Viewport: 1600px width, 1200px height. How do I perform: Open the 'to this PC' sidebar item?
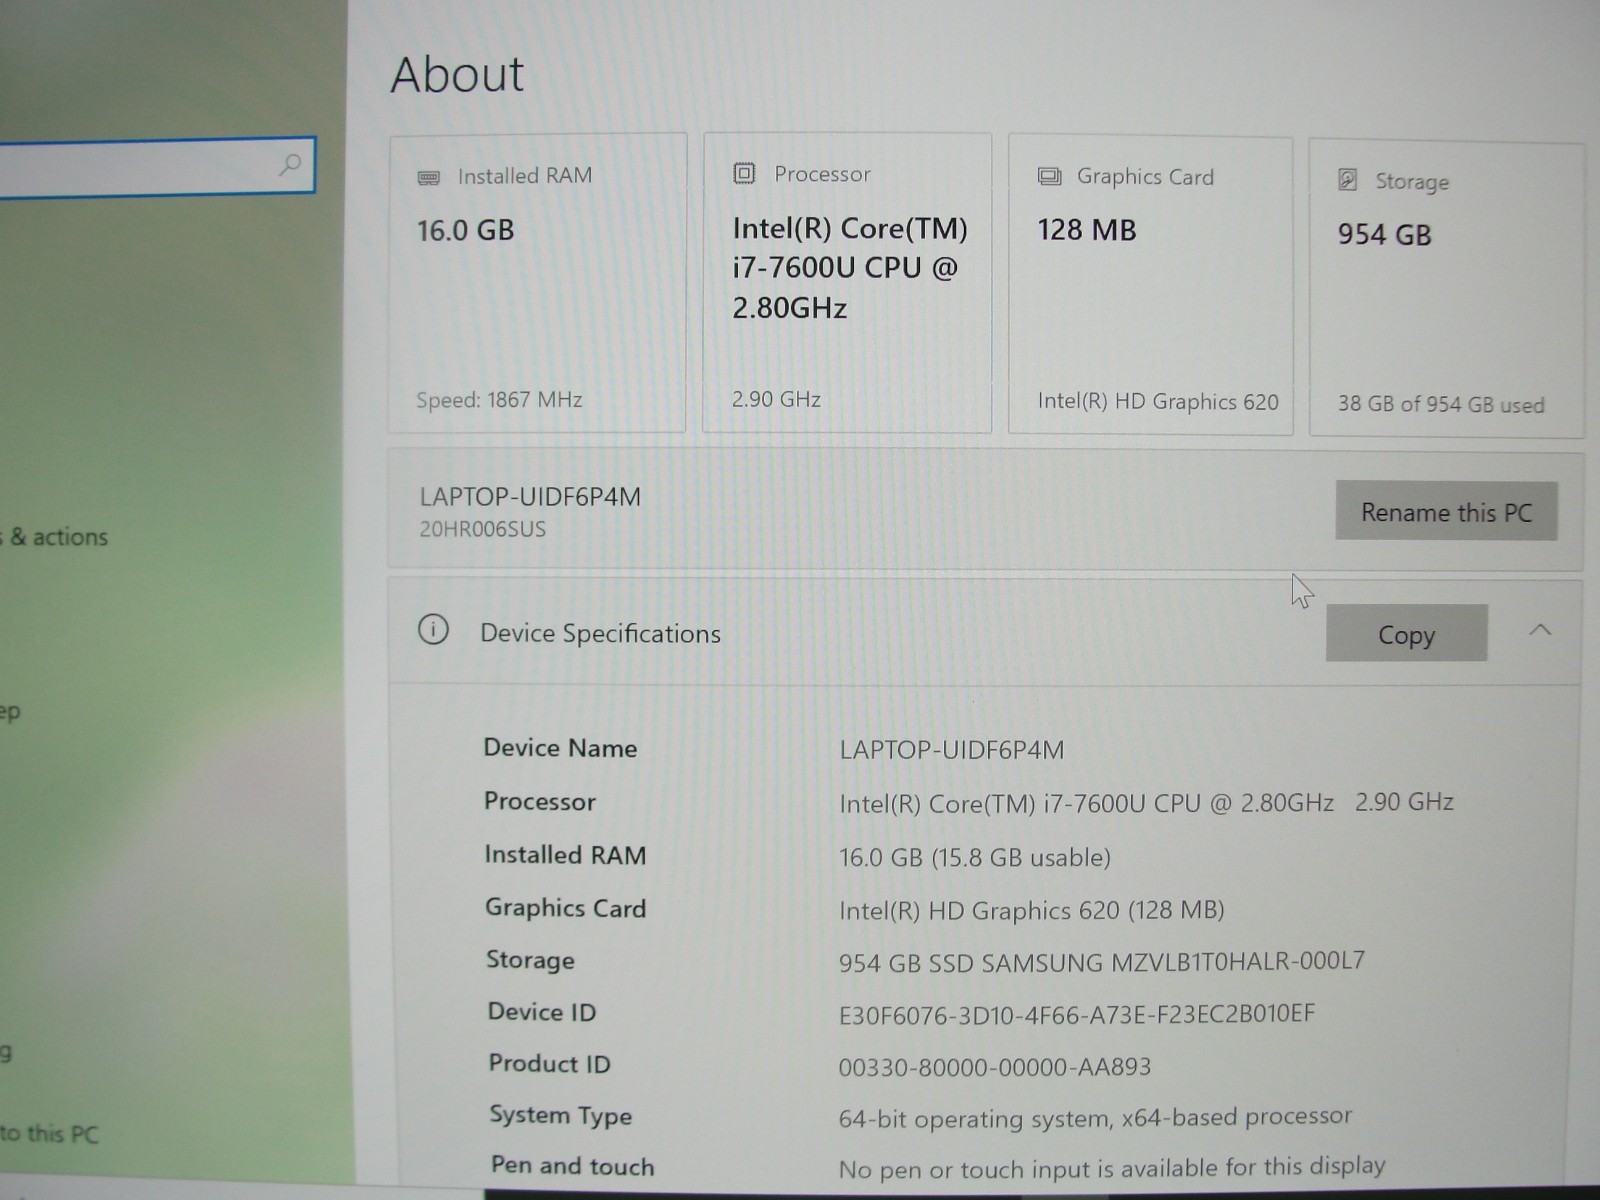coord(49,1133)
